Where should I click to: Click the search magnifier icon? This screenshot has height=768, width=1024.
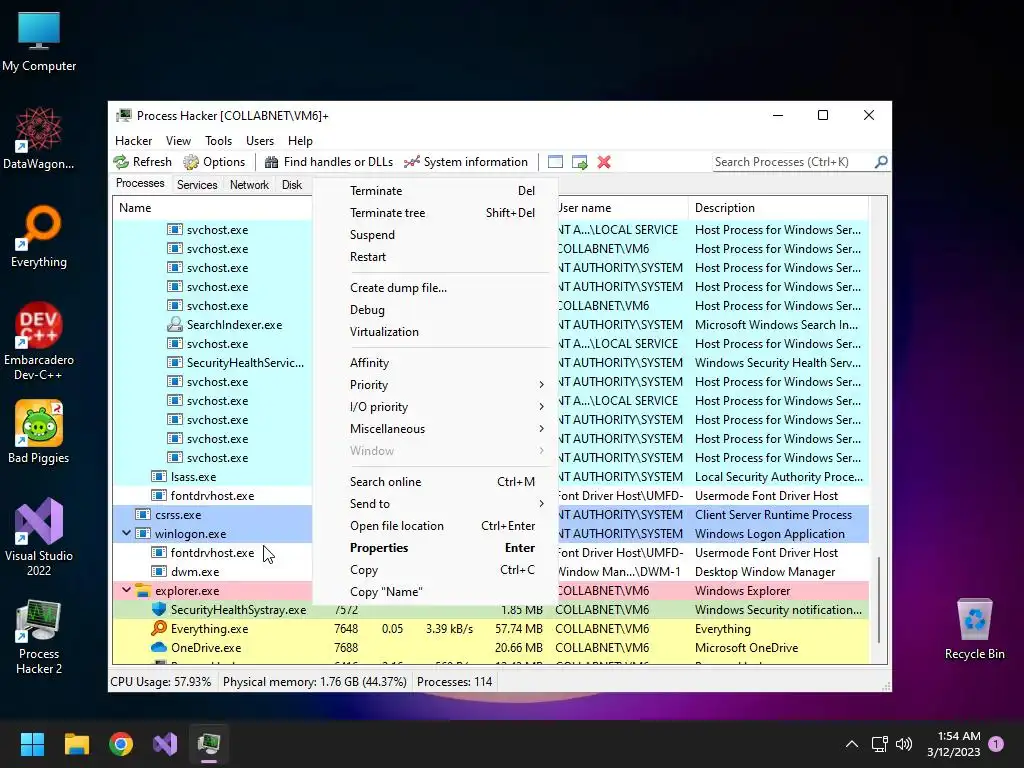881,161
